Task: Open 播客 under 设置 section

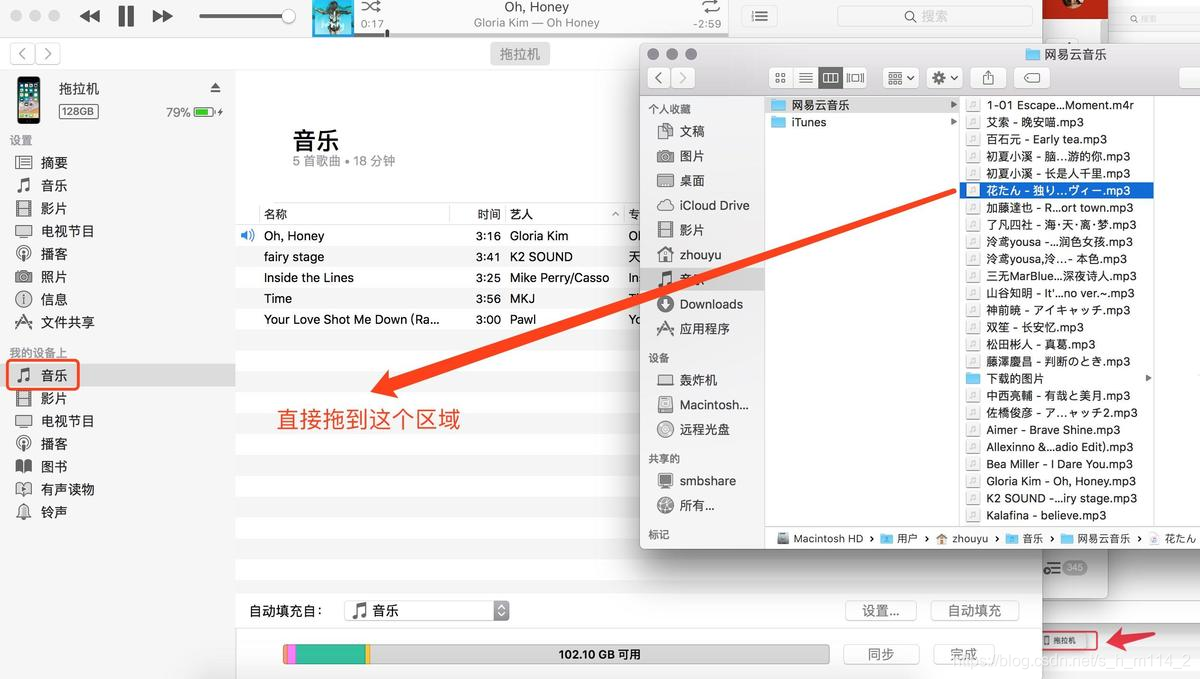Action: click(54, 254)
